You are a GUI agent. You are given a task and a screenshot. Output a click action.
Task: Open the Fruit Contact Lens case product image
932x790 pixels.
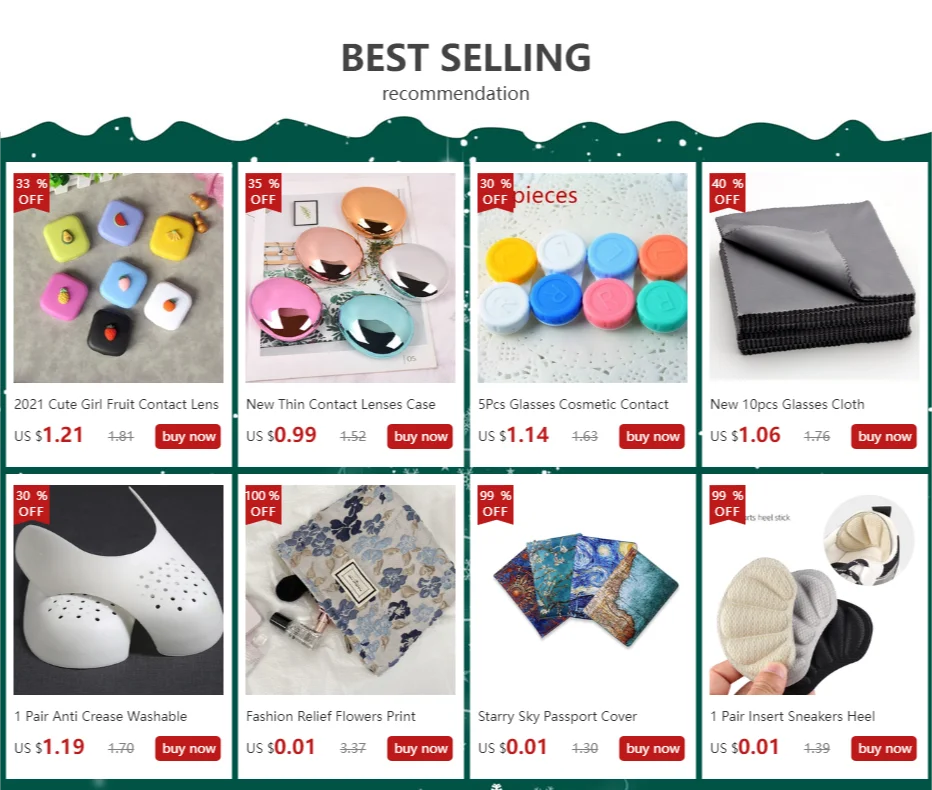click(x=118, y=278)
